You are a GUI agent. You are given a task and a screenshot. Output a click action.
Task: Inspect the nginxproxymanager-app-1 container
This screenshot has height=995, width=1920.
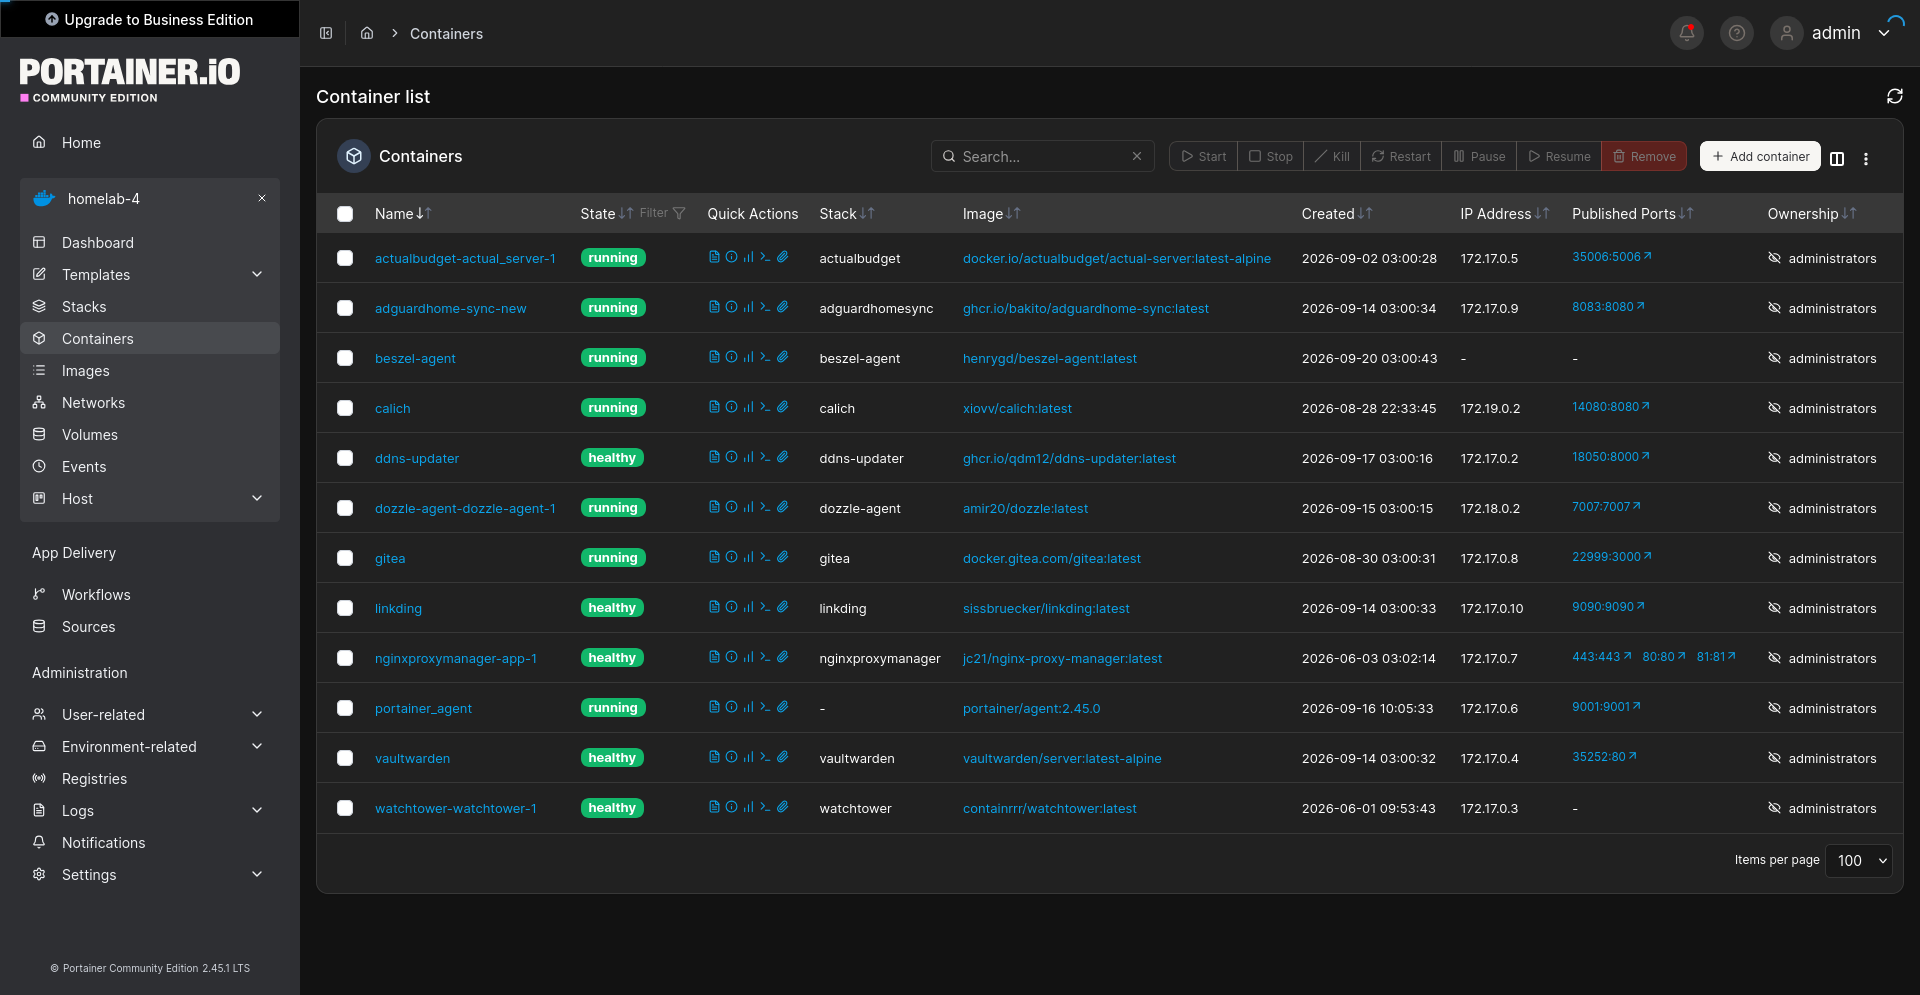732,657
